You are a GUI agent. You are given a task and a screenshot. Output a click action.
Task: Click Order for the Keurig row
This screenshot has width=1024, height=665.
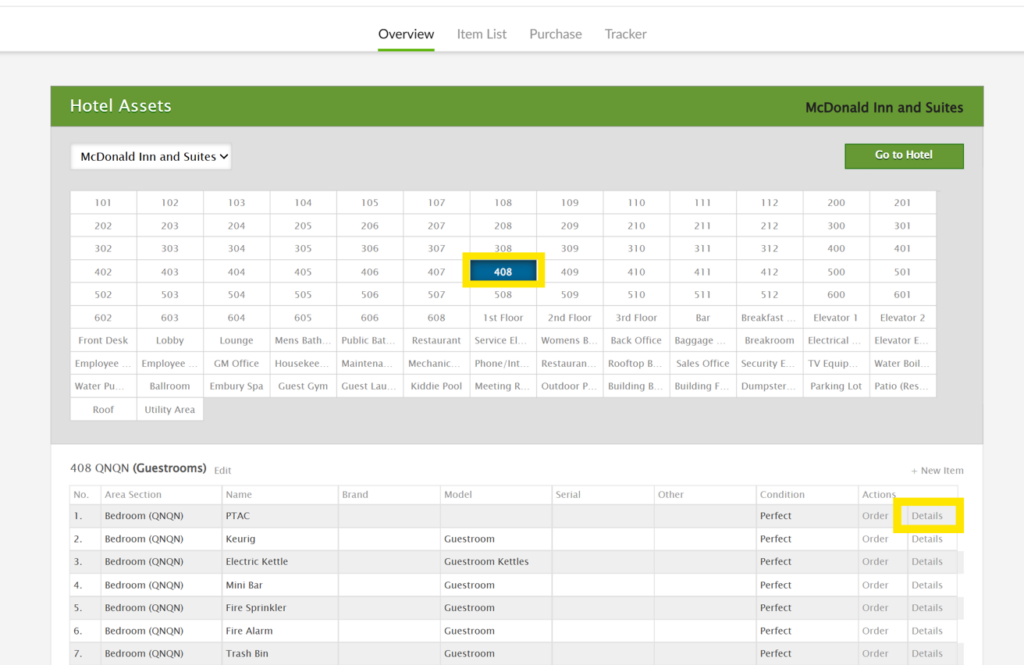(x=875, y=539)
